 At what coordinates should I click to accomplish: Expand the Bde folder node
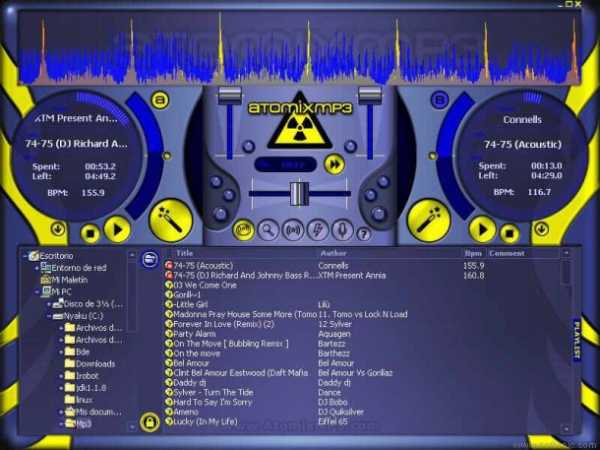coord(61,352)
